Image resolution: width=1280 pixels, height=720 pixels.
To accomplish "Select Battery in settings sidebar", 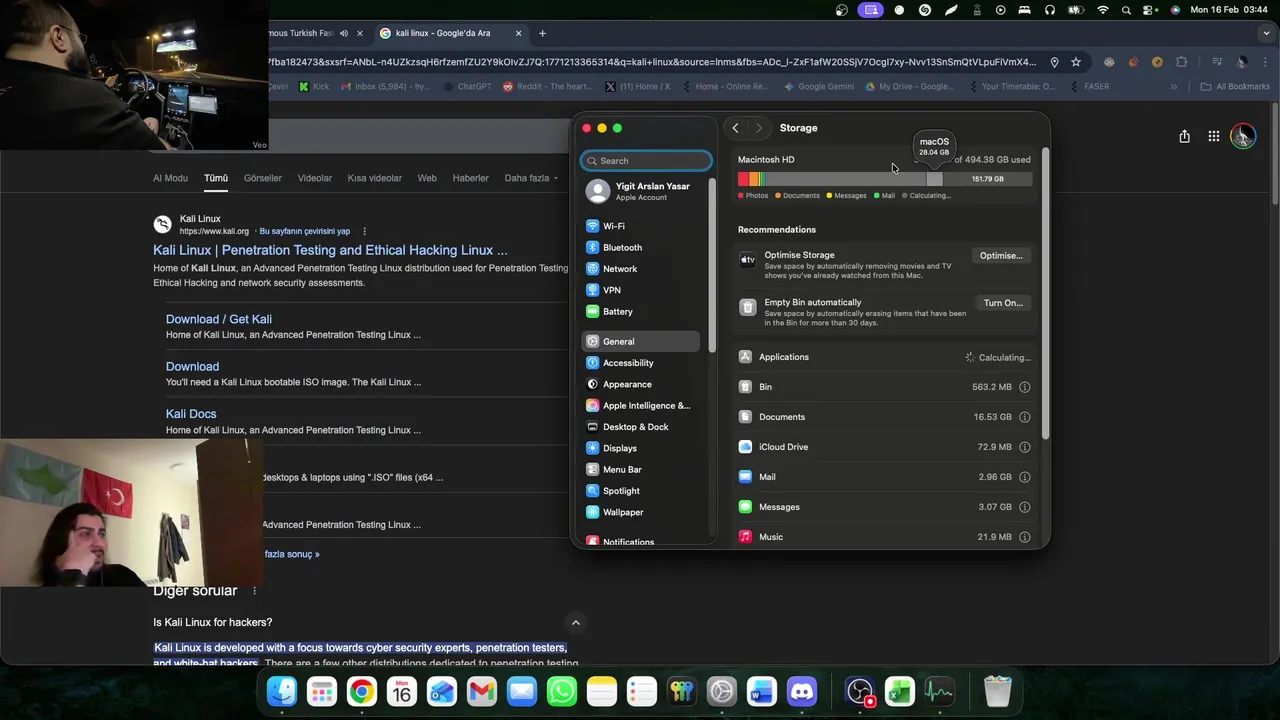I will (640, 311).
